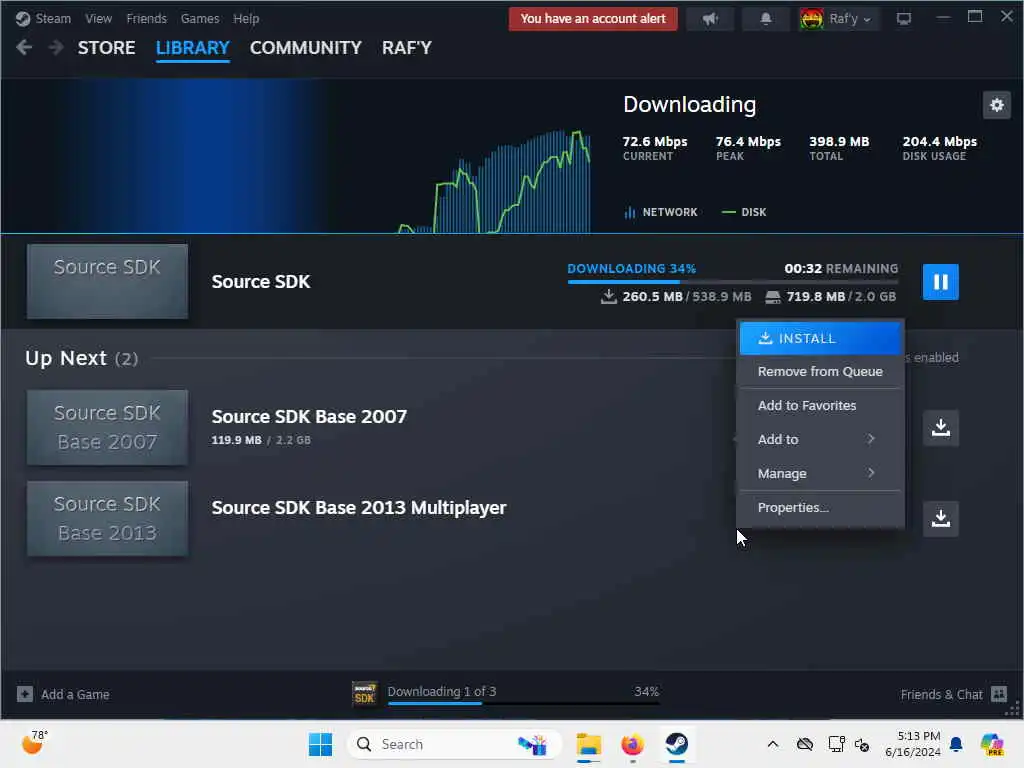Click the Source SDK thumbnail
Viewport: 1024px width, 768px height.
pyautogui.click(x=107, y=281)
